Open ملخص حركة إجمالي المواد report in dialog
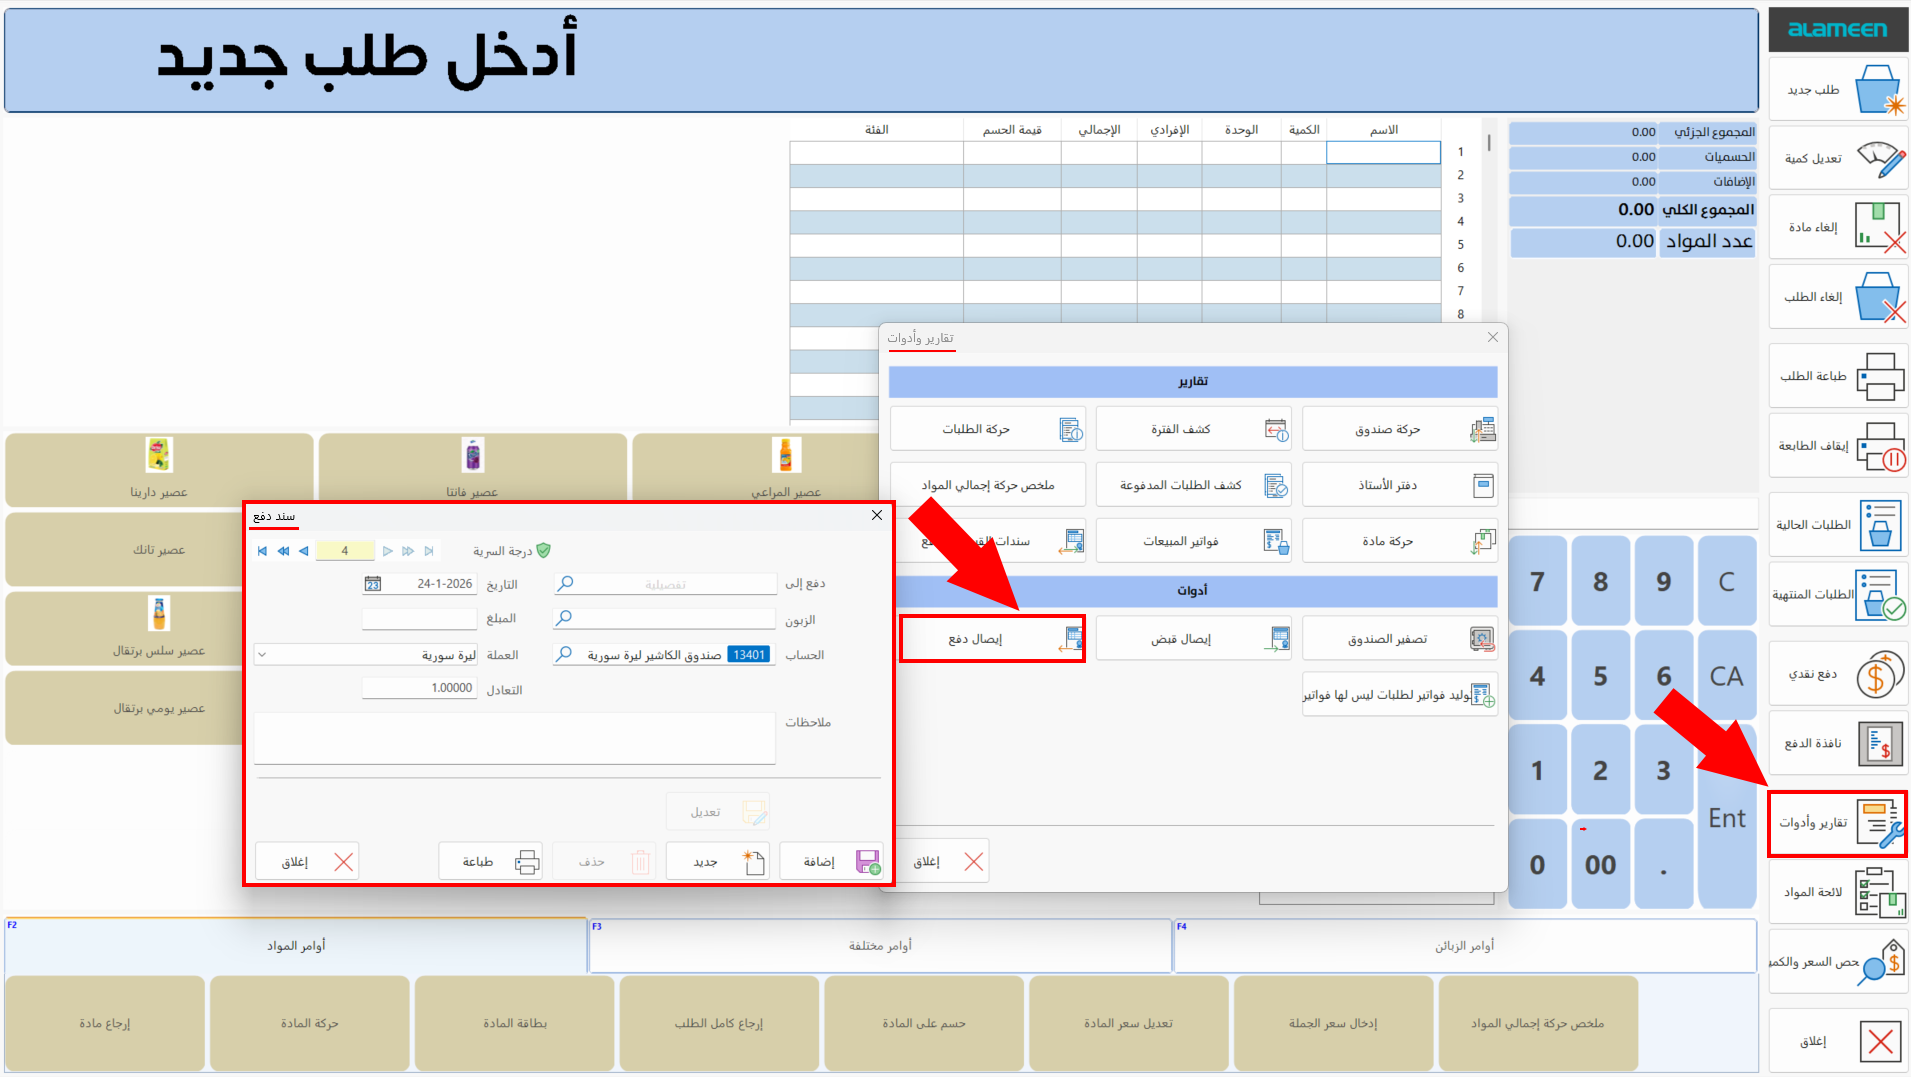The height and width of the screenshot is (1077, 1911). [x=987, y=486]
